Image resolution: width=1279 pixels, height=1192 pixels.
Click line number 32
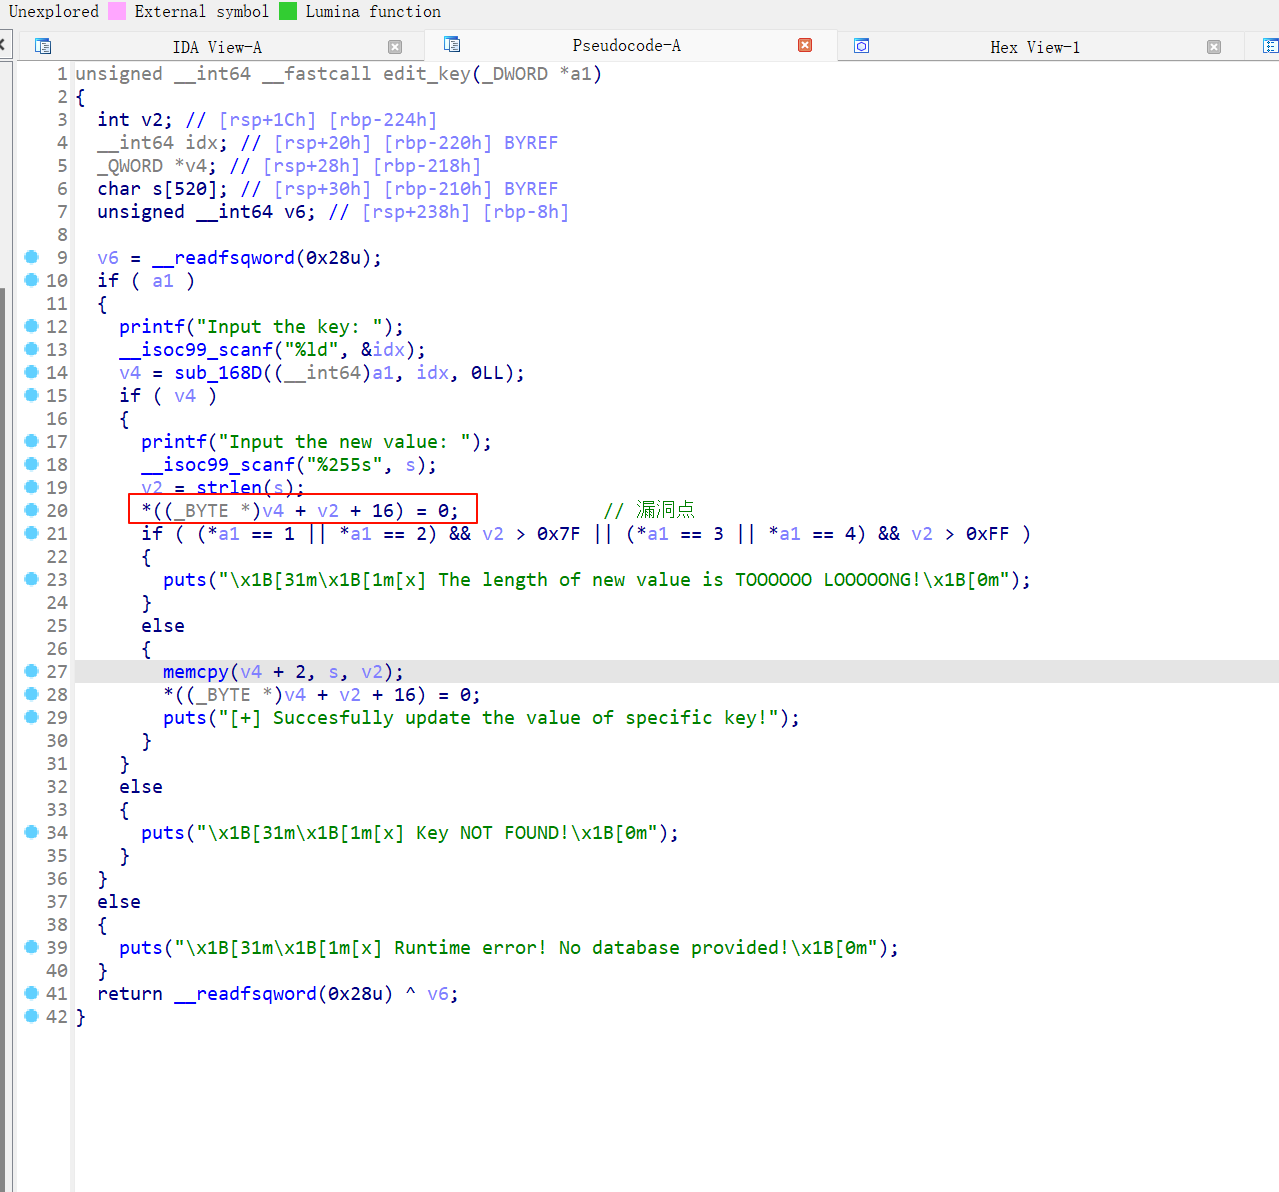pyautogui.click(x=57, y=787)
